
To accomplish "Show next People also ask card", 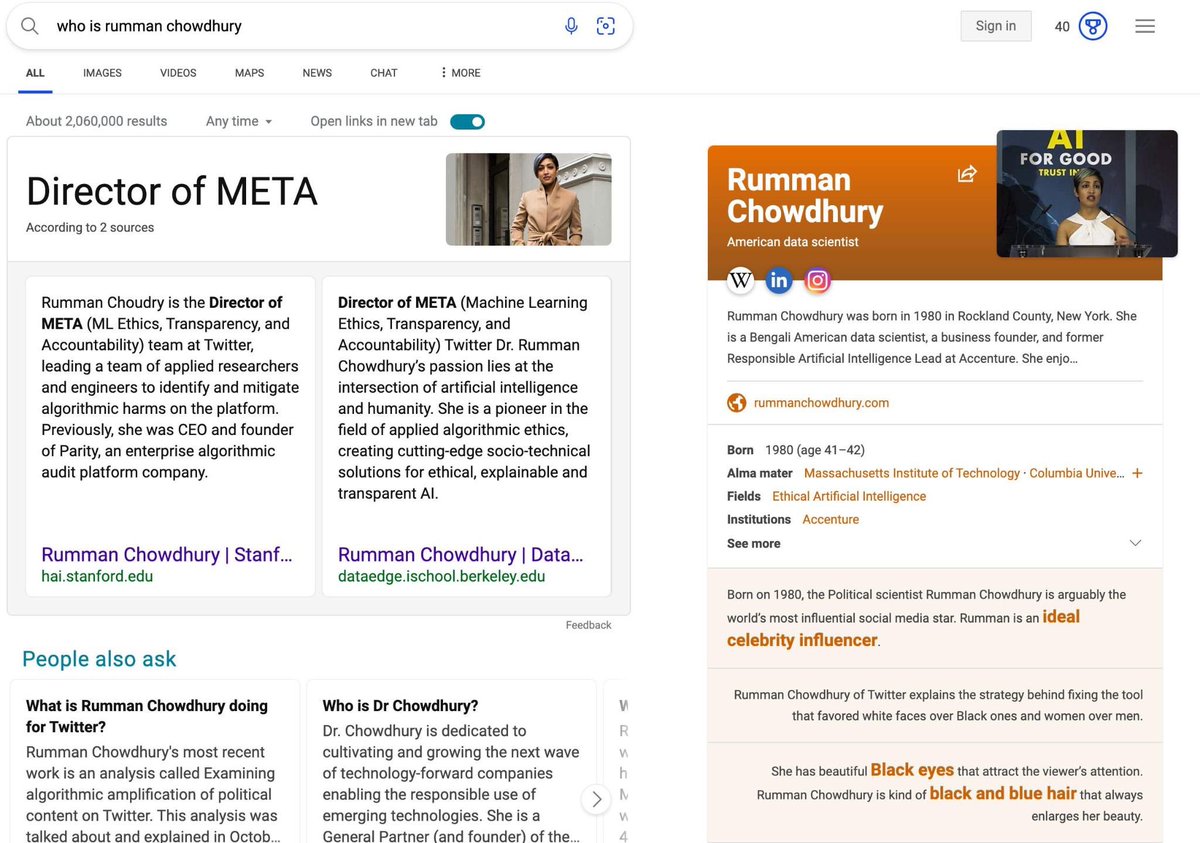I will pos(596,799).
